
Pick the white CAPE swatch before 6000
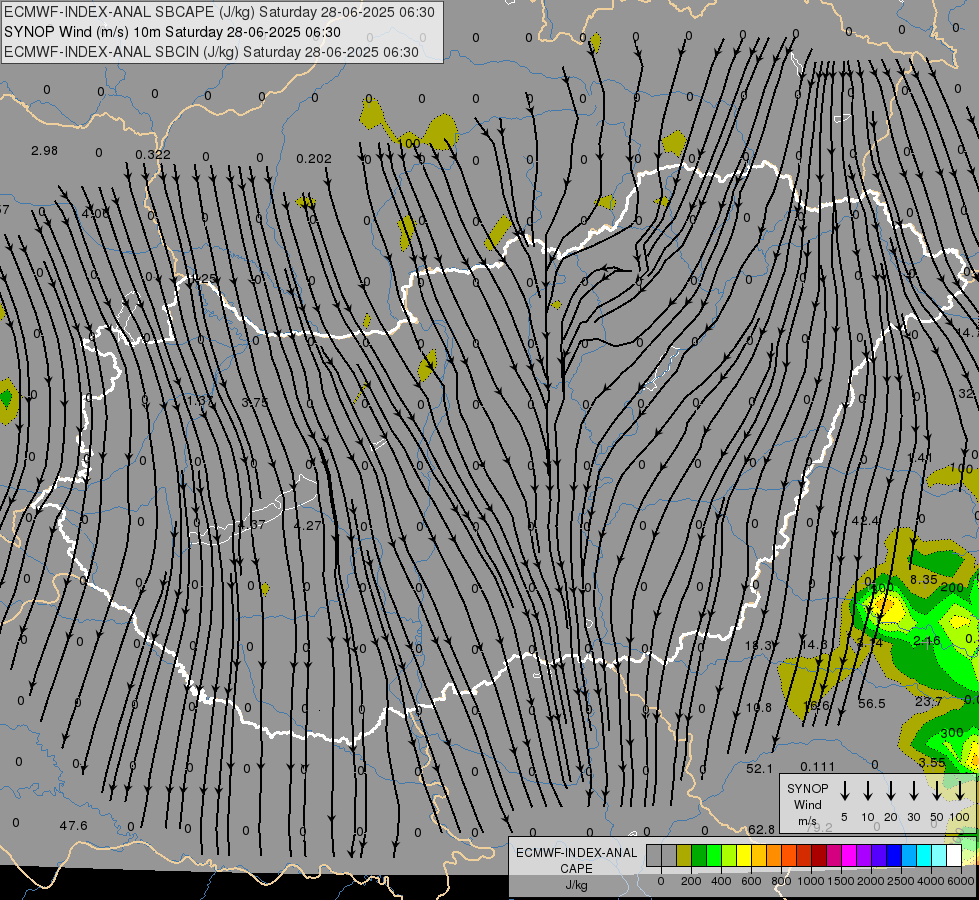pos(953,856)
